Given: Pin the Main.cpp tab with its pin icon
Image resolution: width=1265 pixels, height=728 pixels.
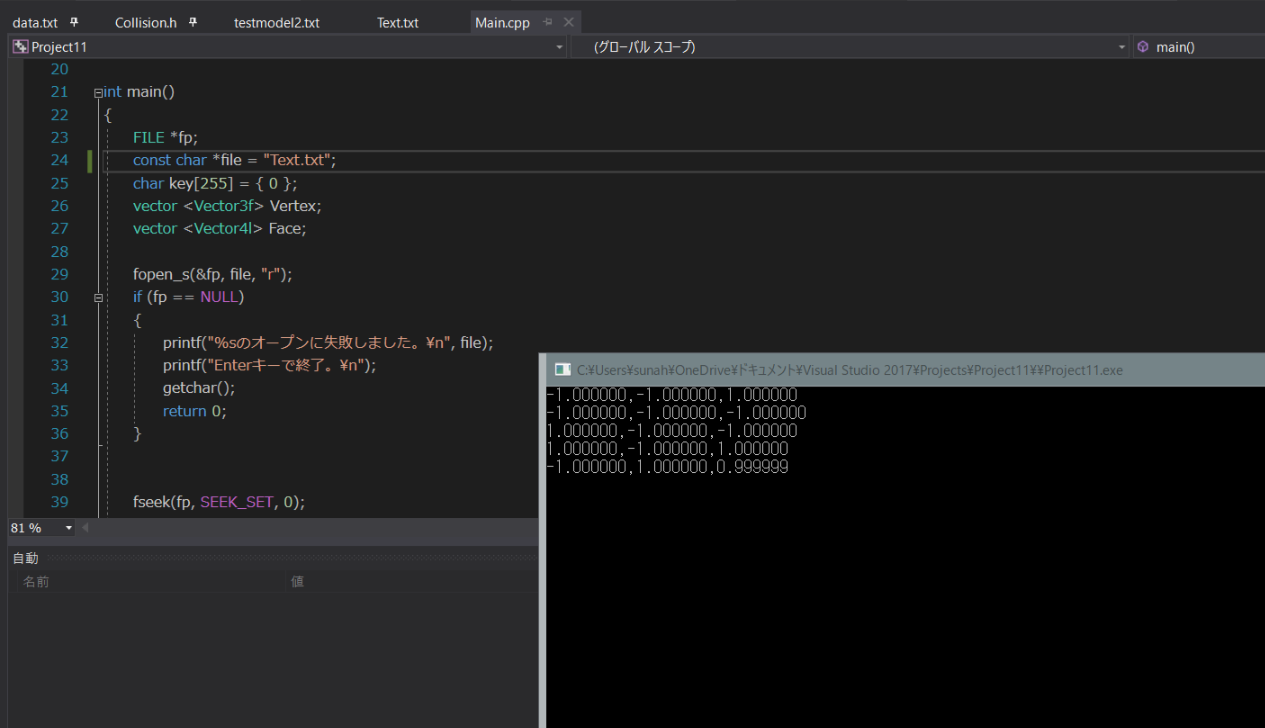Looking at the screenshot, I should (548, 22).
